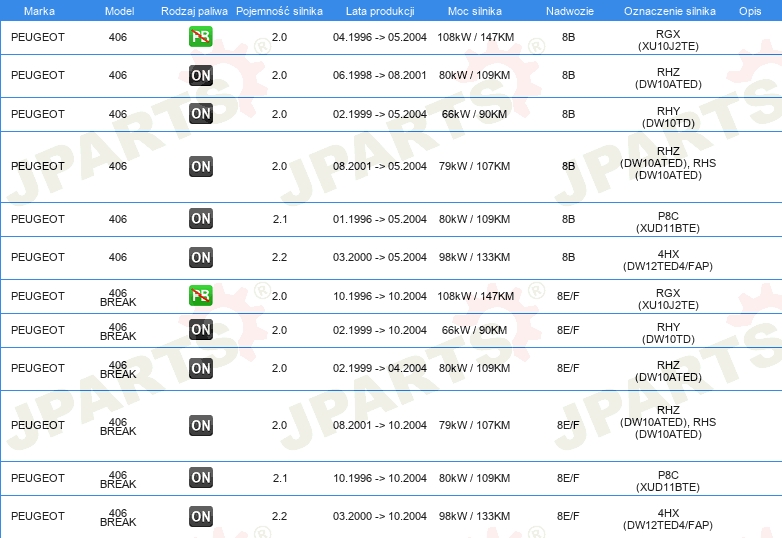Select 4HX (DW12TED4/FAP) cell for 406 BREAK
782x538 pixels.
point(668,519)
